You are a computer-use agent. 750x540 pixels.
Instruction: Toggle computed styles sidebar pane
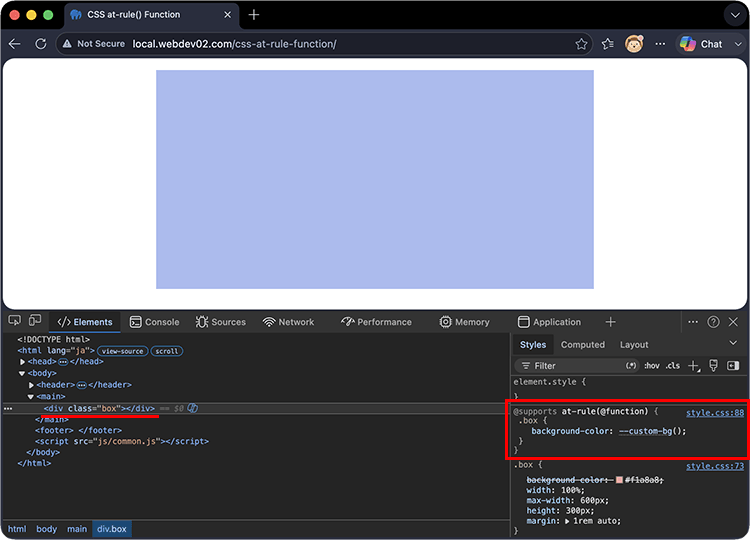(733, 366)
